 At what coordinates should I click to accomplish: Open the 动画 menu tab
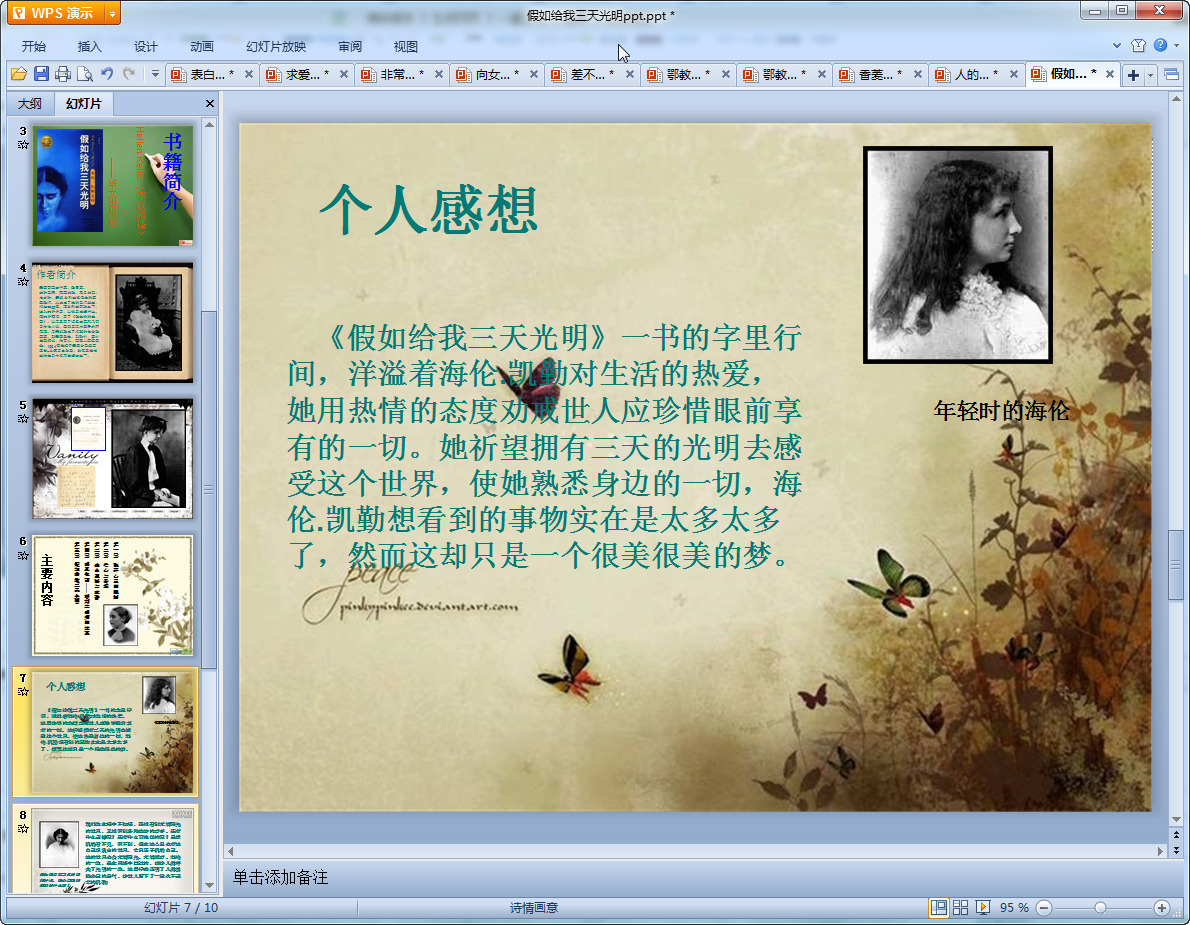[202, 46]
